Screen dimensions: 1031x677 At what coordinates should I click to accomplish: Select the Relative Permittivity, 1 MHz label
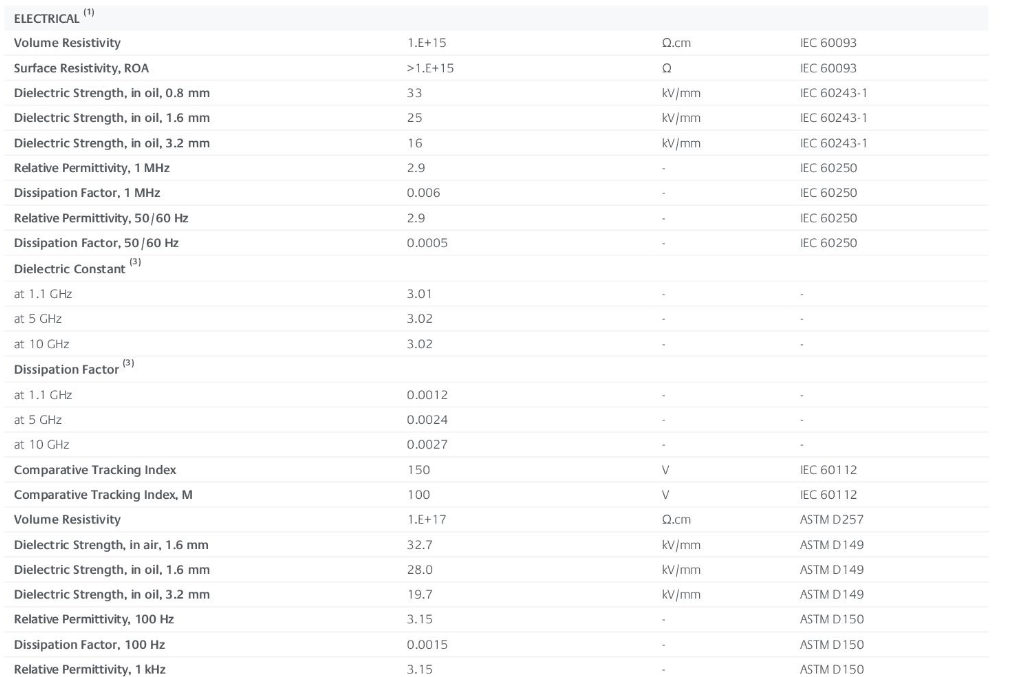[x=91, y=168]
